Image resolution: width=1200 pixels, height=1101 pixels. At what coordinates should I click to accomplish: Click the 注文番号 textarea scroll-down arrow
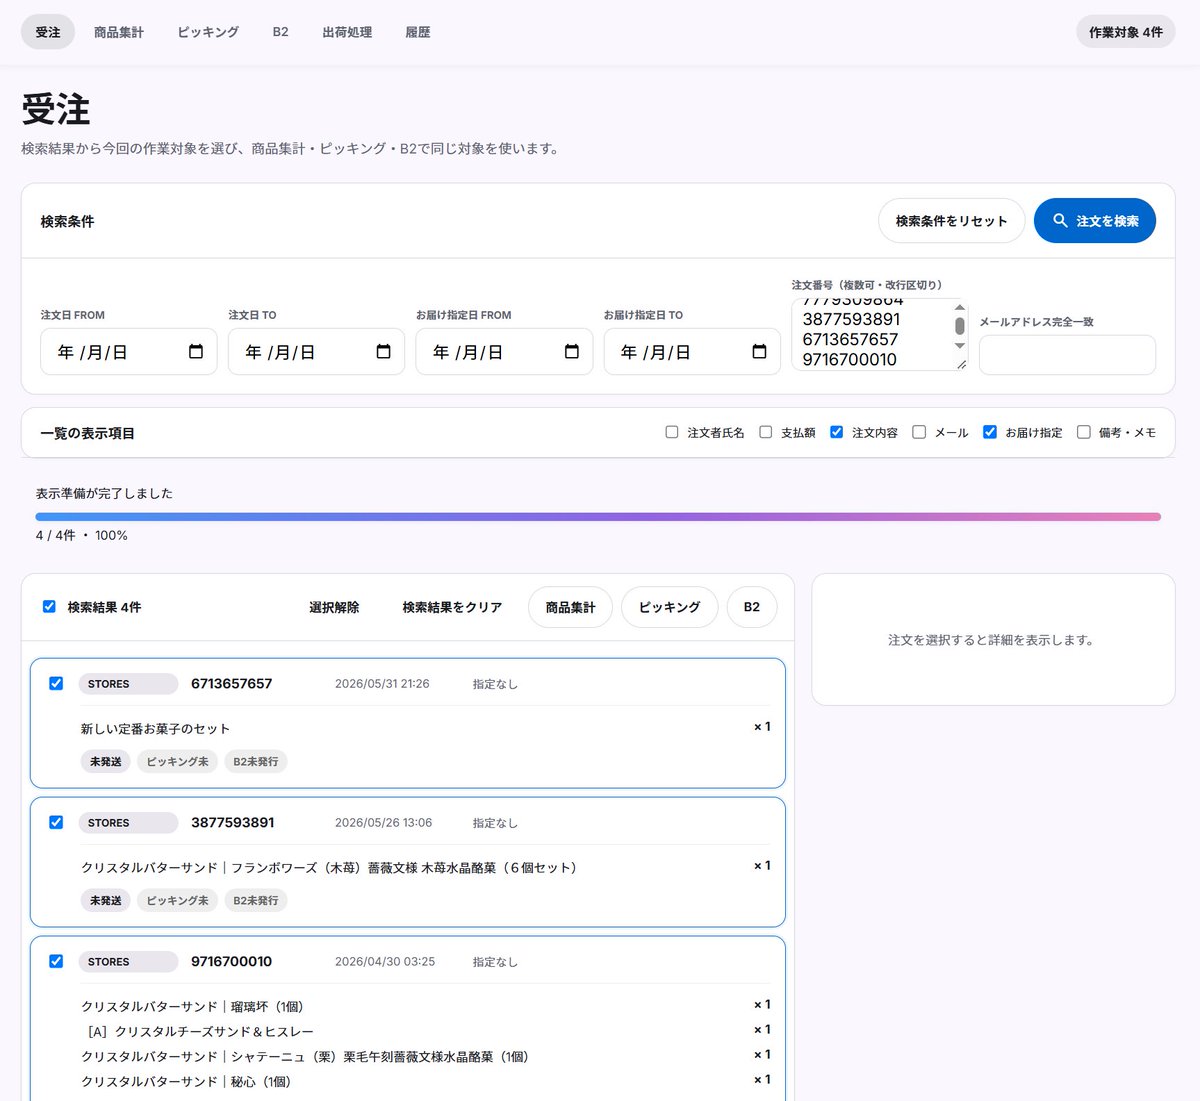[x=960, y=346]
